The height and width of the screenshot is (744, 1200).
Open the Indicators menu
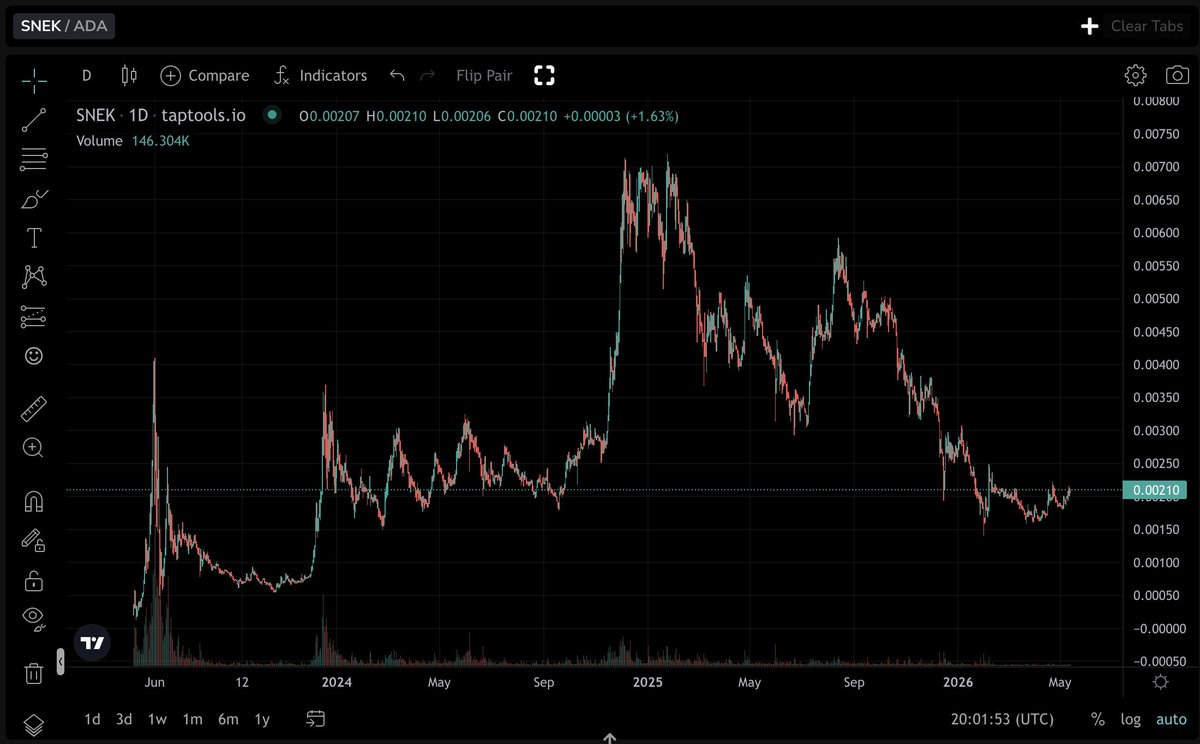click(x=320, y=75)
